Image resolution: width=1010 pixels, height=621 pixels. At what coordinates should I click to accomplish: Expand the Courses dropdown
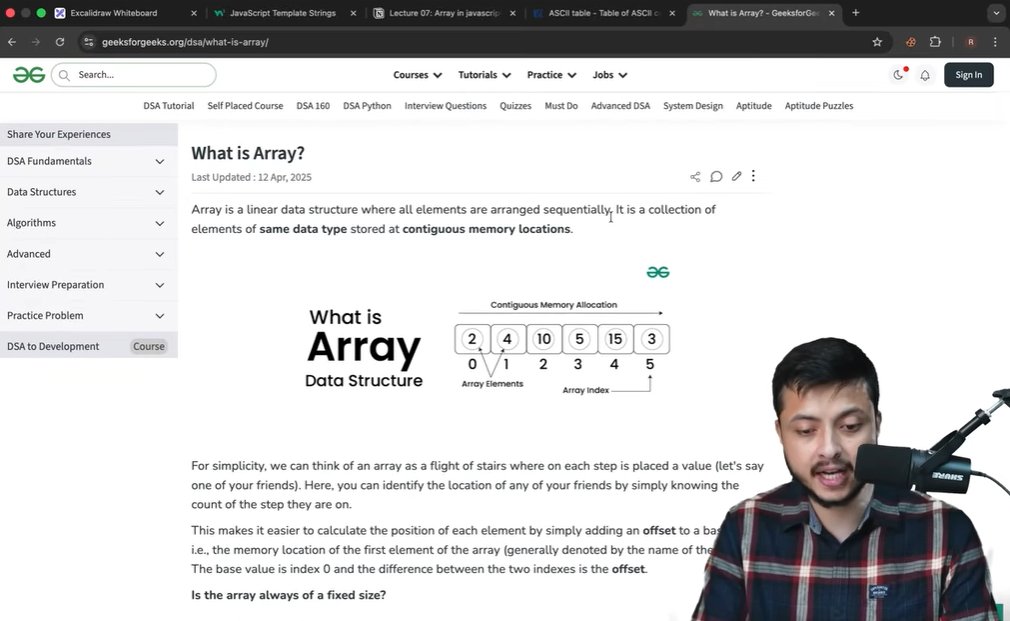417,75
